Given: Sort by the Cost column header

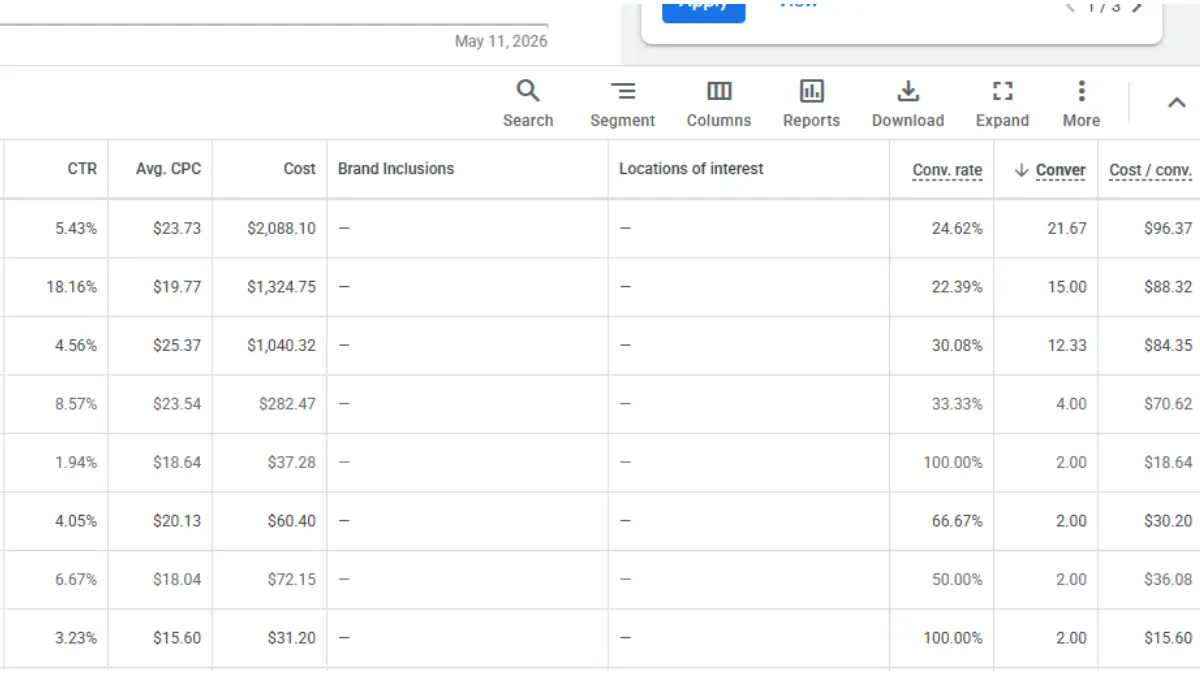Looking at the screenshot, I should click(299, 169).
